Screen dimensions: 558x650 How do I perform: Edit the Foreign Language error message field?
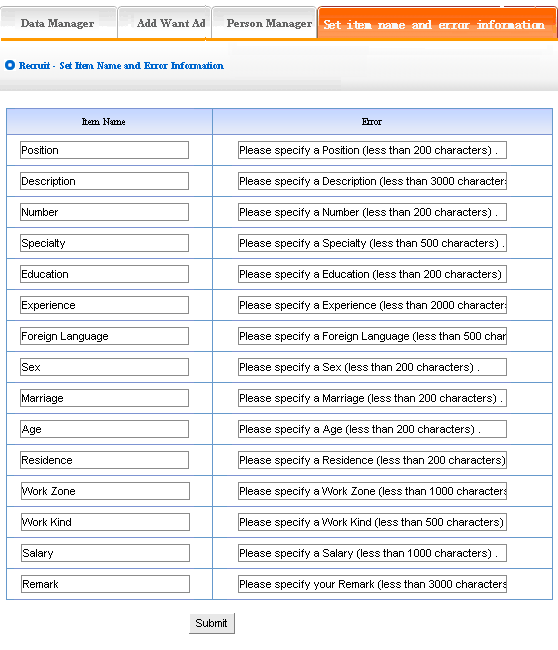[372, 336]
